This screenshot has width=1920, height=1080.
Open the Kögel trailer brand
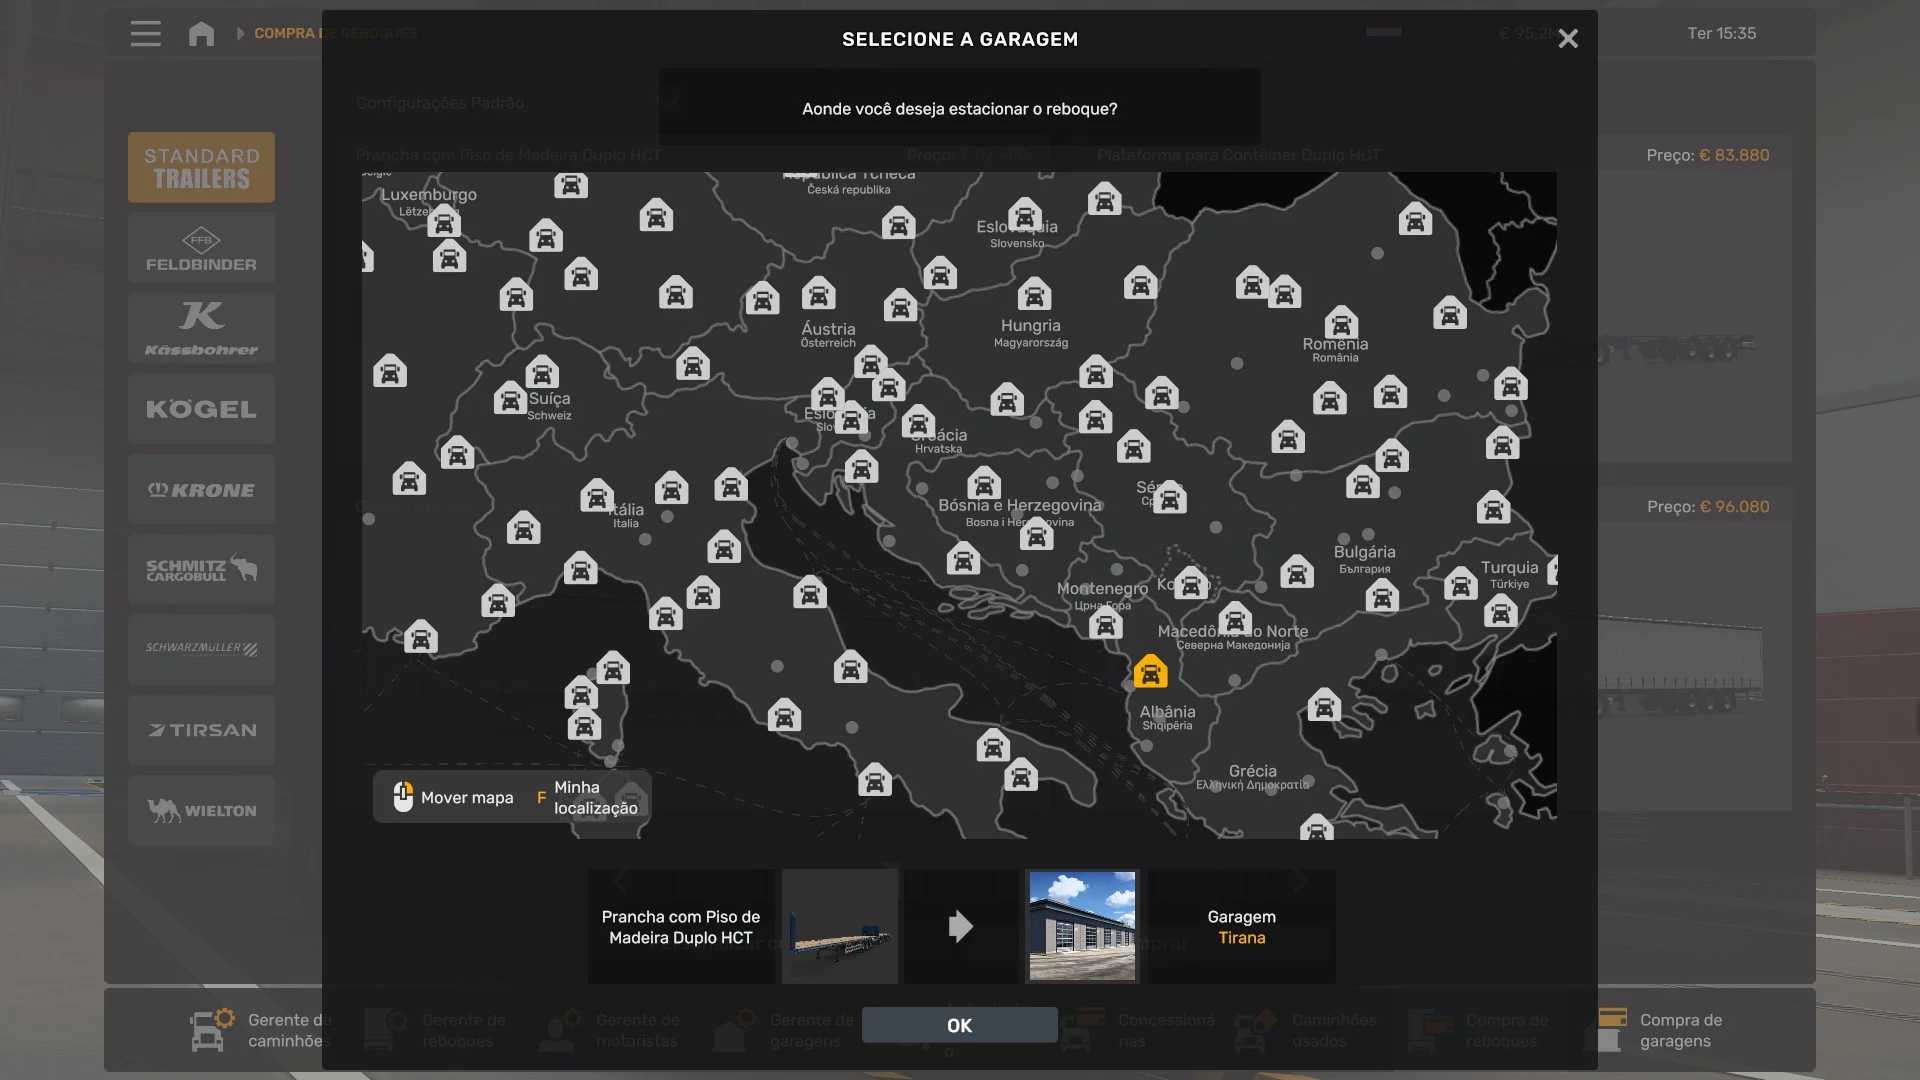click(201, 409)
